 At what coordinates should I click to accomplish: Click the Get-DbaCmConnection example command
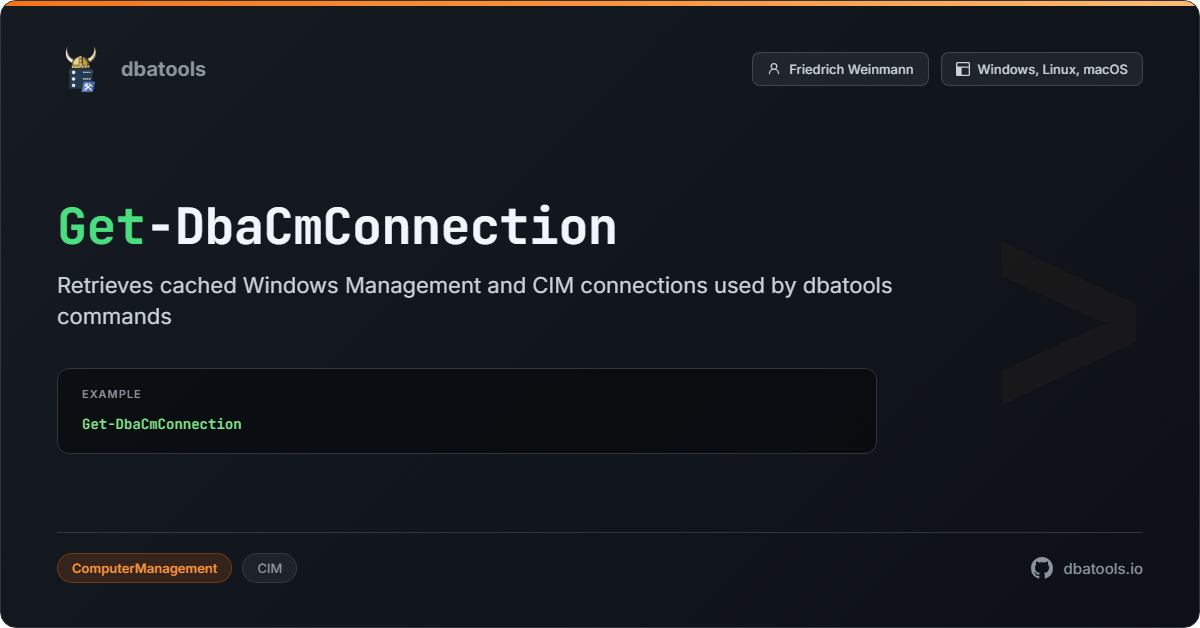162,424
